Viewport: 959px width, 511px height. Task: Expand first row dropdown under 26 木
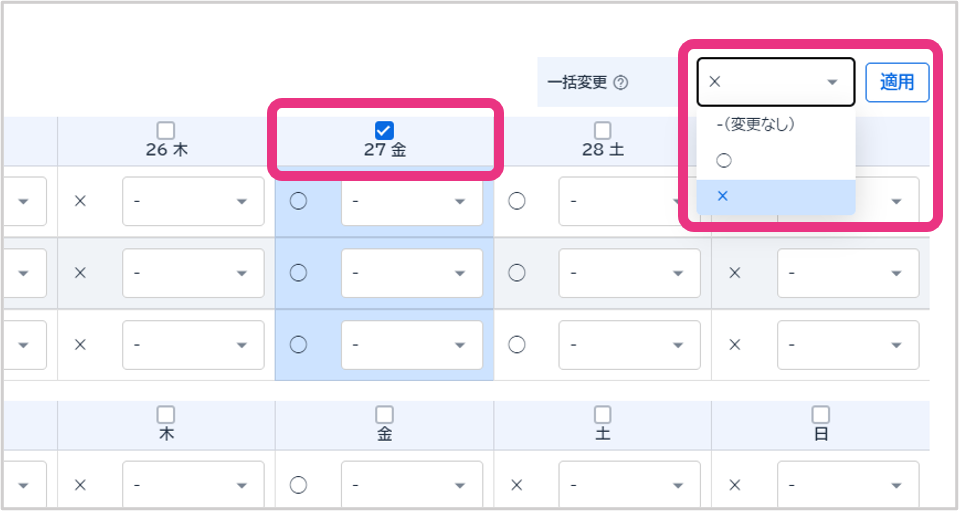(x=193, y=202)
